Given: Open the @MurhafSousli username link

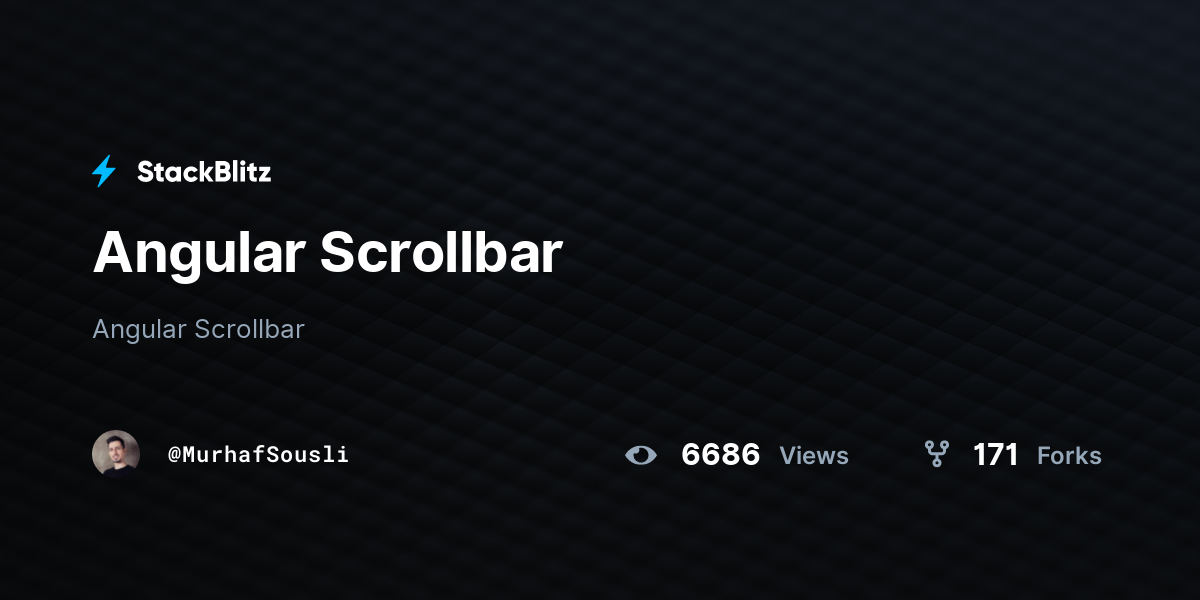Looking at the screenshot, I should click(258, 454).
